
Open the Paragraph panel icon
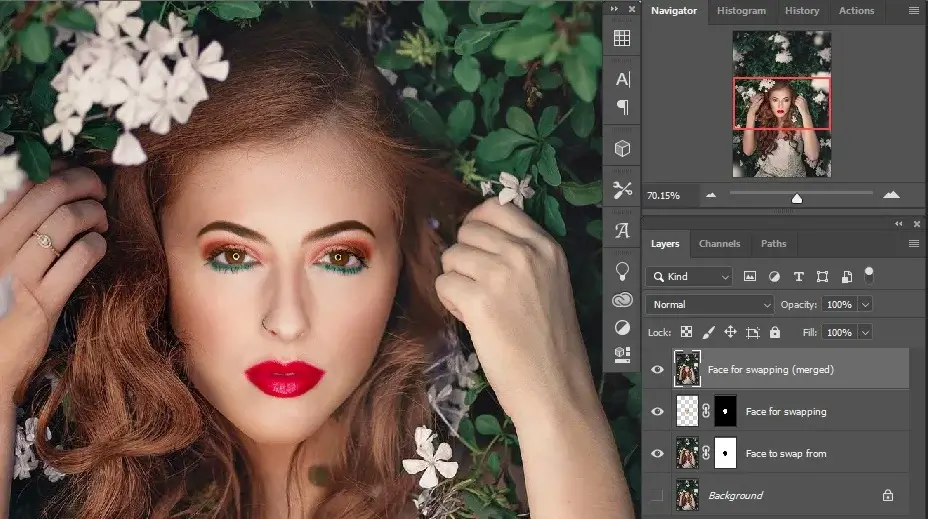click(623, 107)
